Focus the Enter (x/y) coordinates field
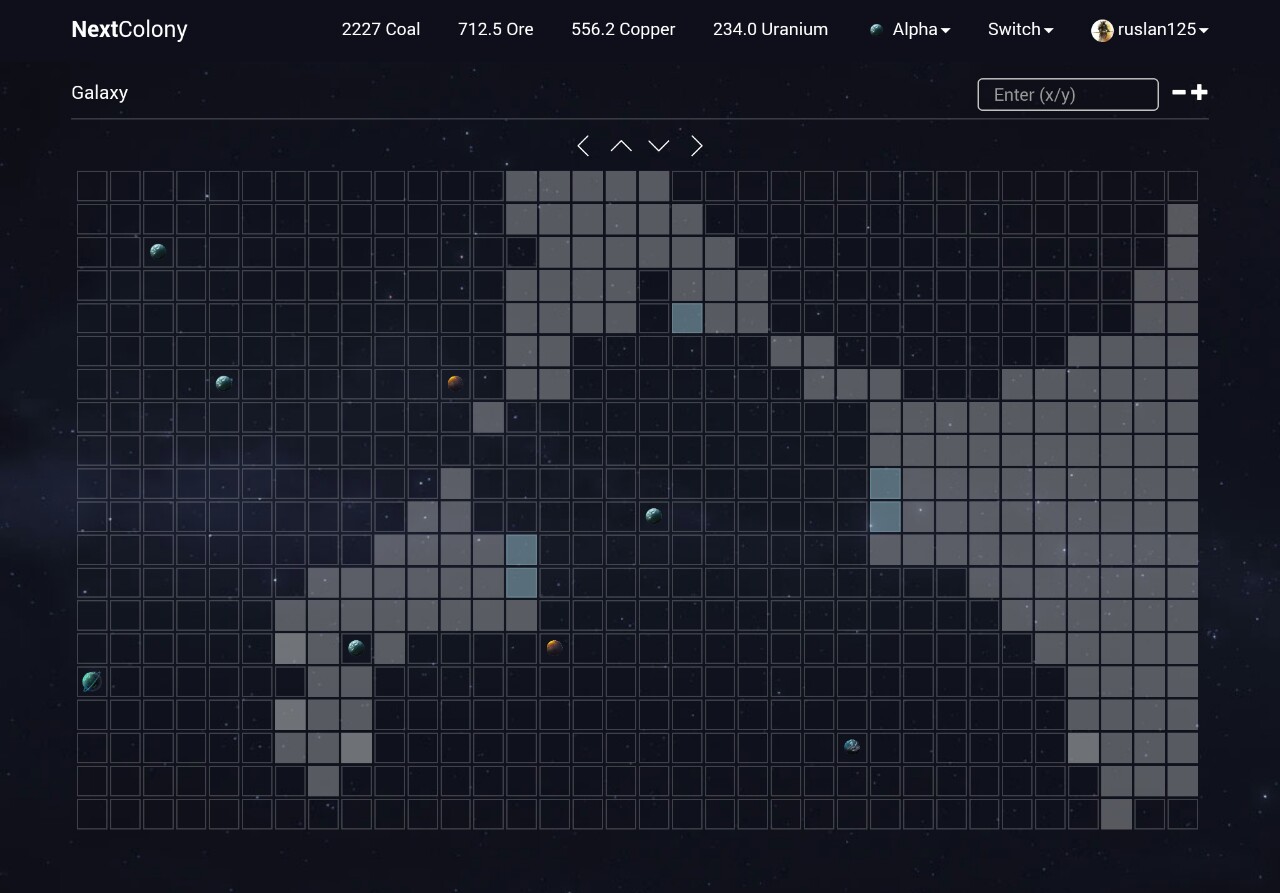The height and width of the screenshot is (893, 1280). click(x=1067, y=94)
